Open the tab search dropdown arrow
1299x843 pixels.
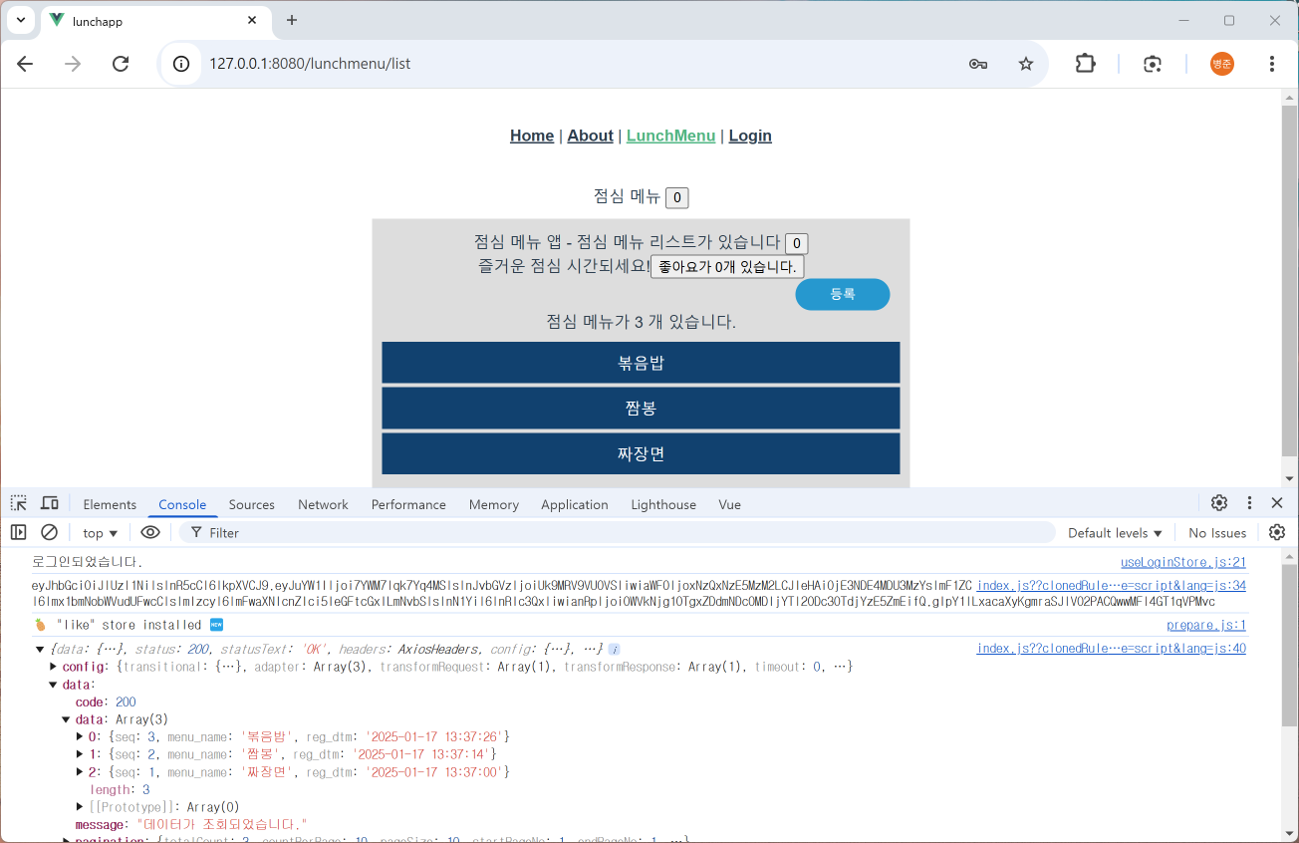(20, 20)
